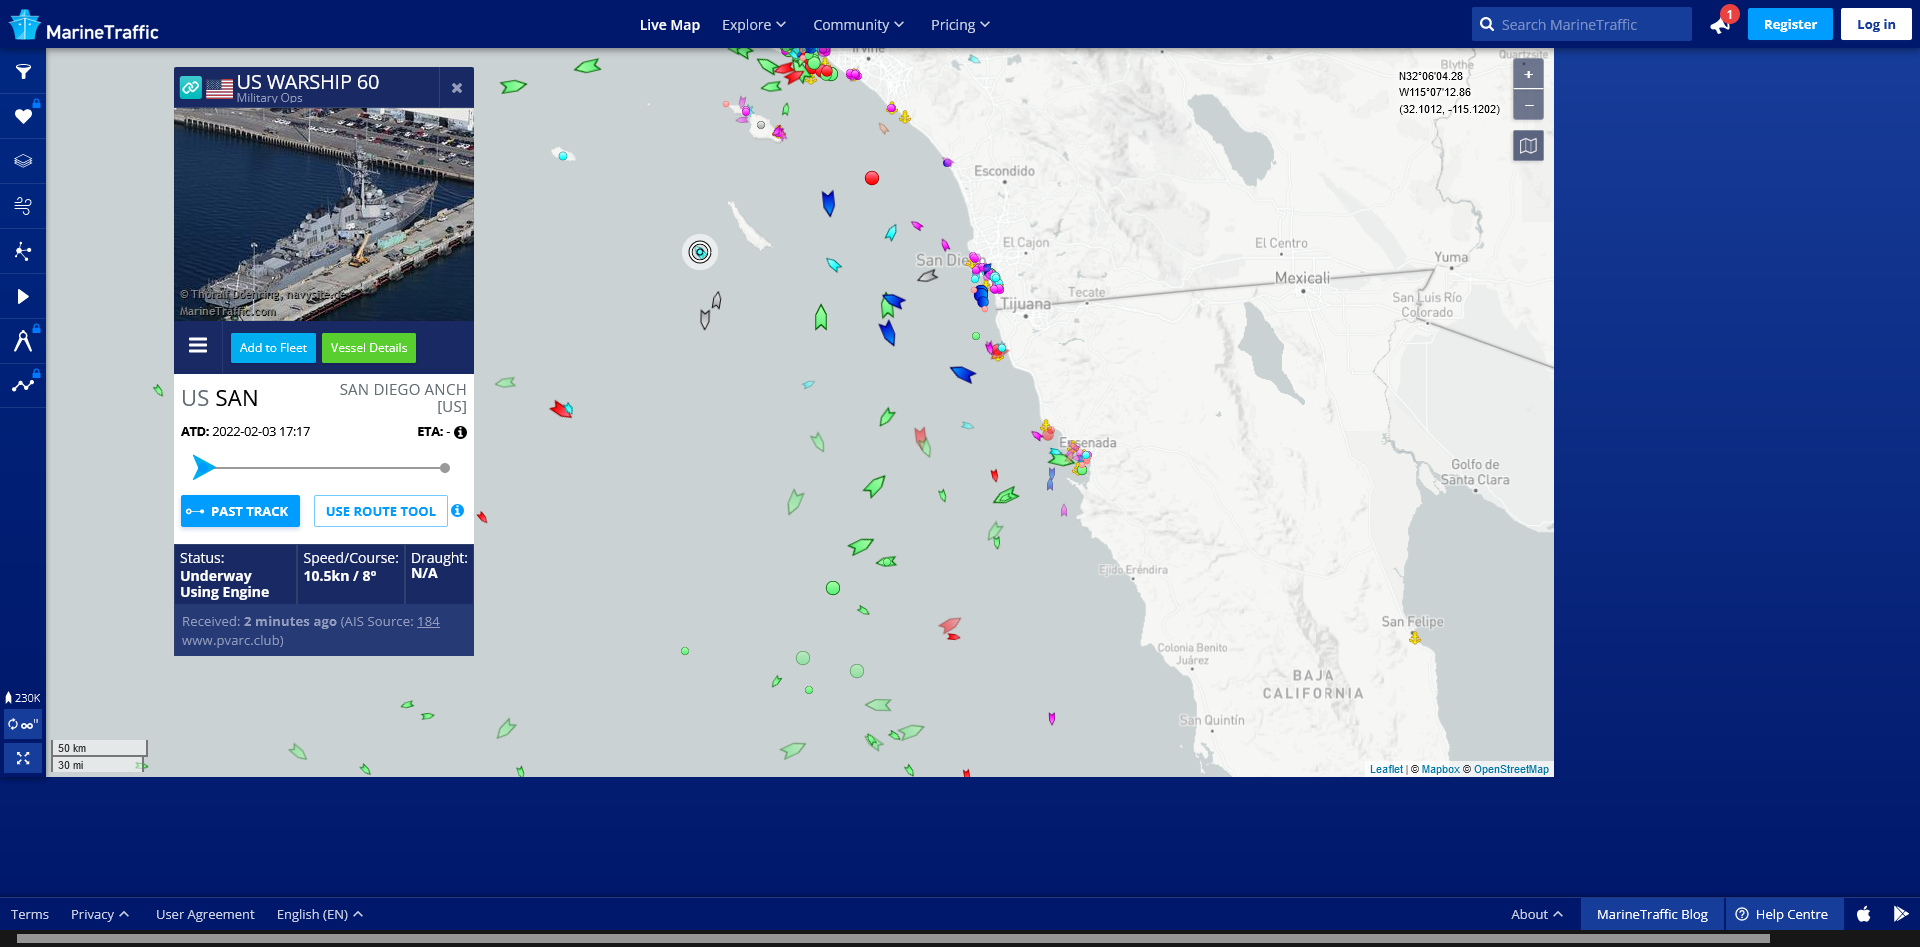Open Vessel Details

pos(369,348)
